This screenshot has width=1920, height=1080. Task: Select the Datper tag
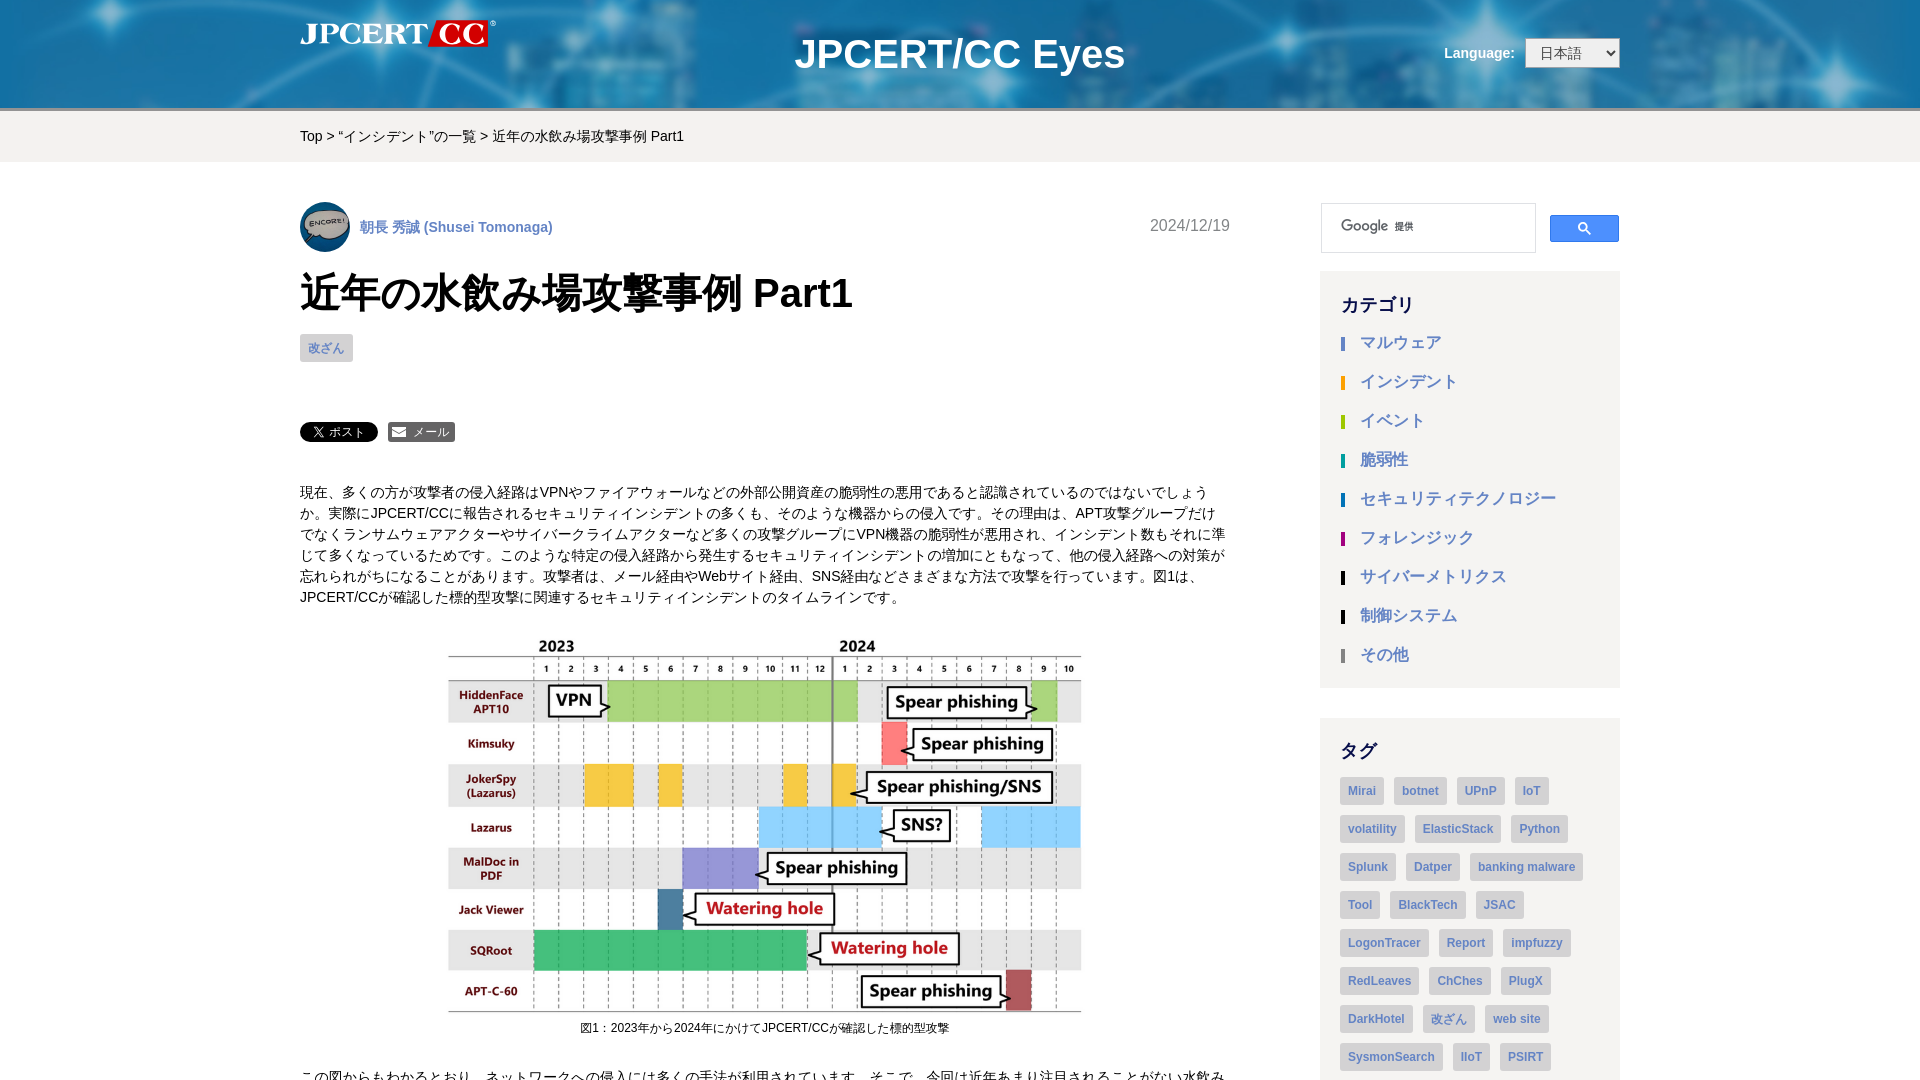pos(1432,867)
